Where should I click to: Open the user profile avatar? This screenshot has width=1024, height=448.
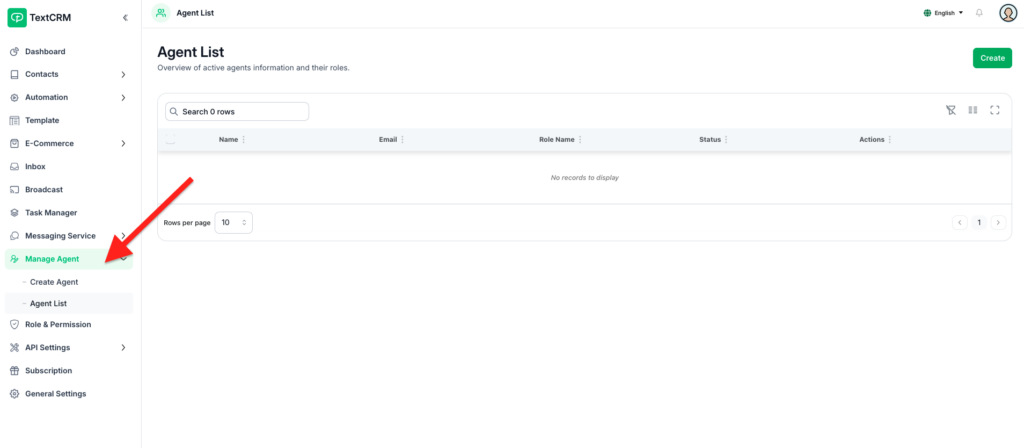click(x=1007, y=13)
